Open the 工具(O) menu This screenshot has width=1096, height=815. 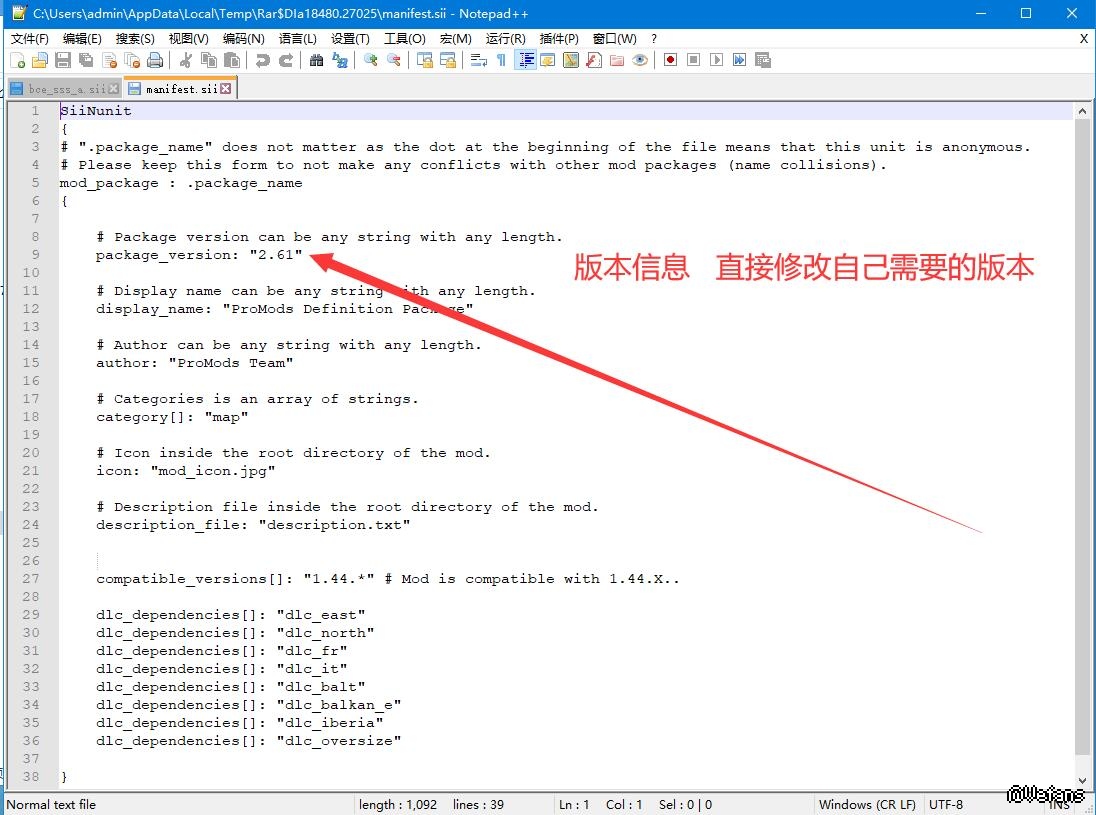pos(405,38)
